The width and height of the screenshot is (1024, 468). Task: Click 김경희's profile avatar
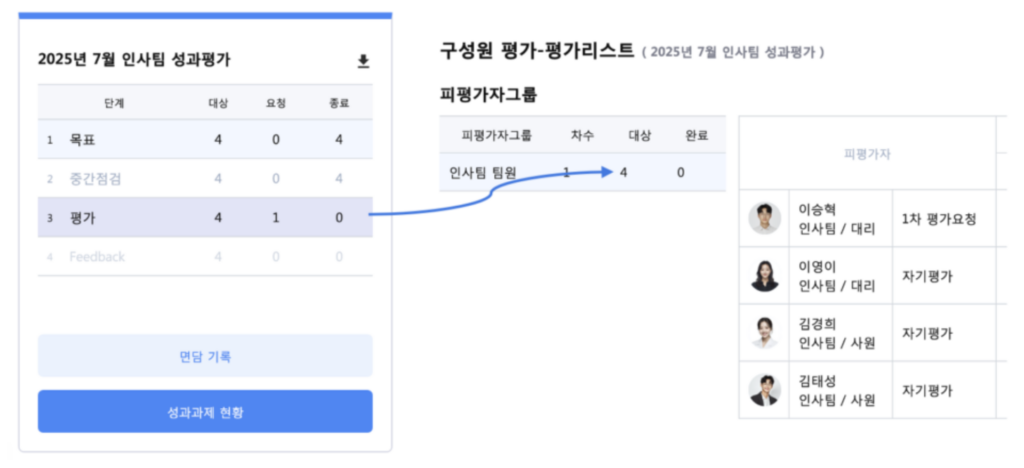pyautogui.click(x=765, y=333)
